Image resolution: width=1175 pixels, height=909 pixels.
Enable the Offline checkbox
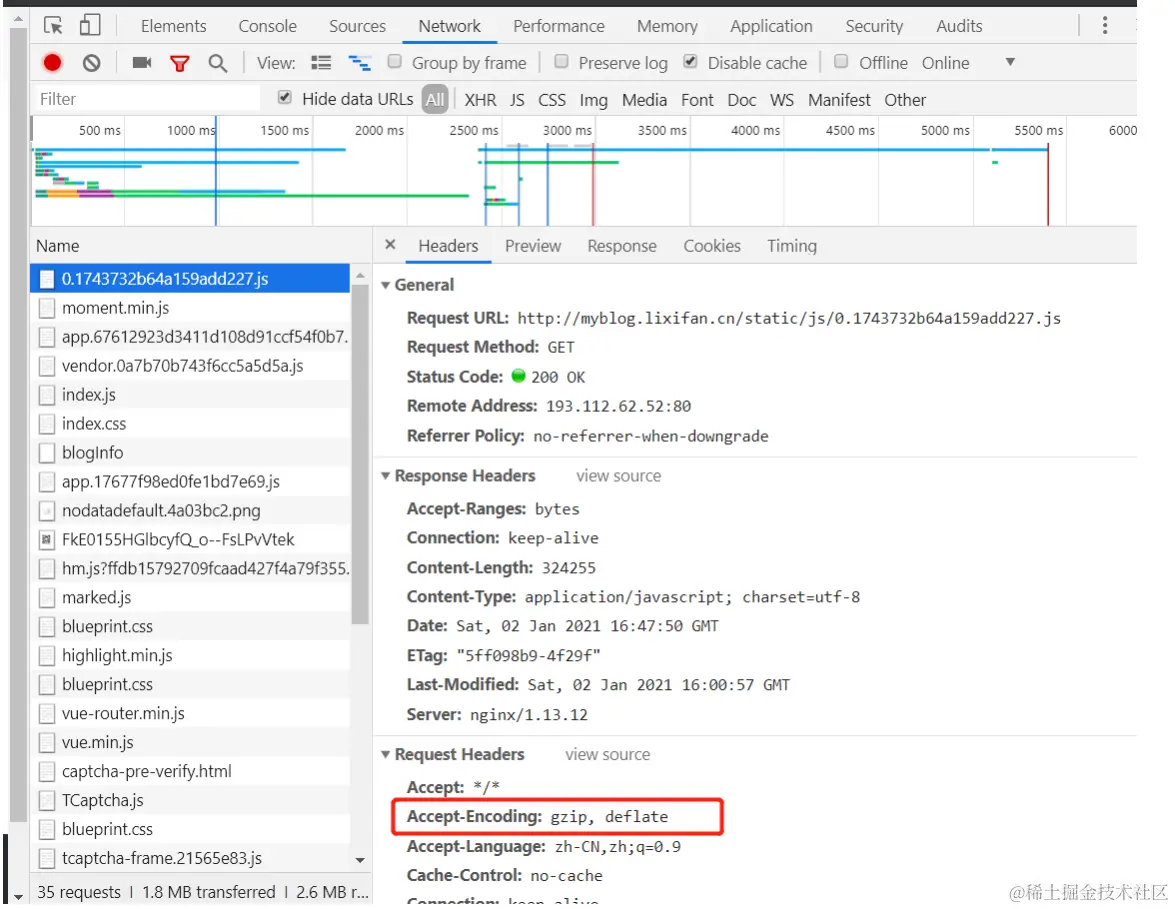[841, 61]
